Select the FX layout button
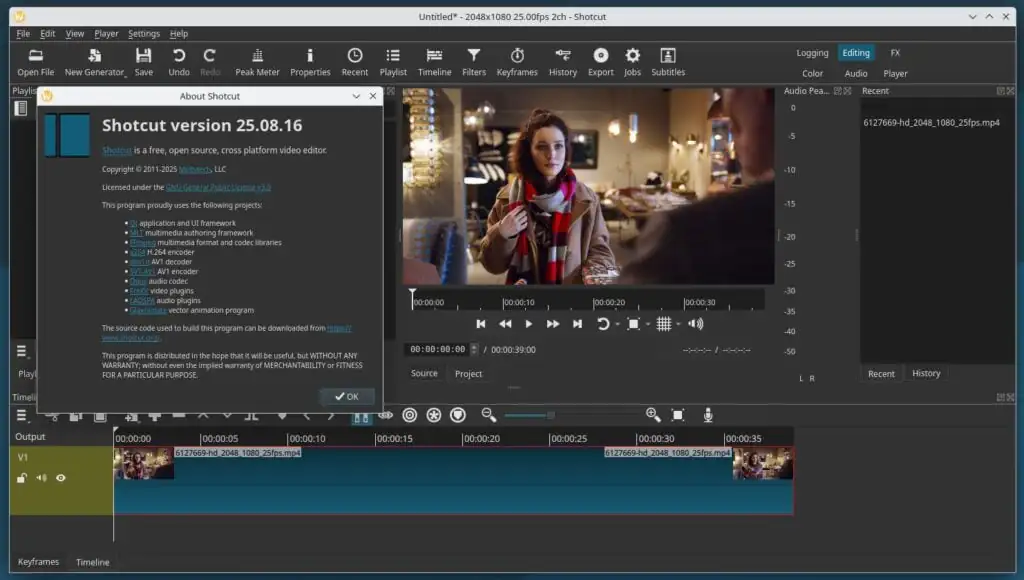Viewport: 1024px width, 580px height. 895,53
